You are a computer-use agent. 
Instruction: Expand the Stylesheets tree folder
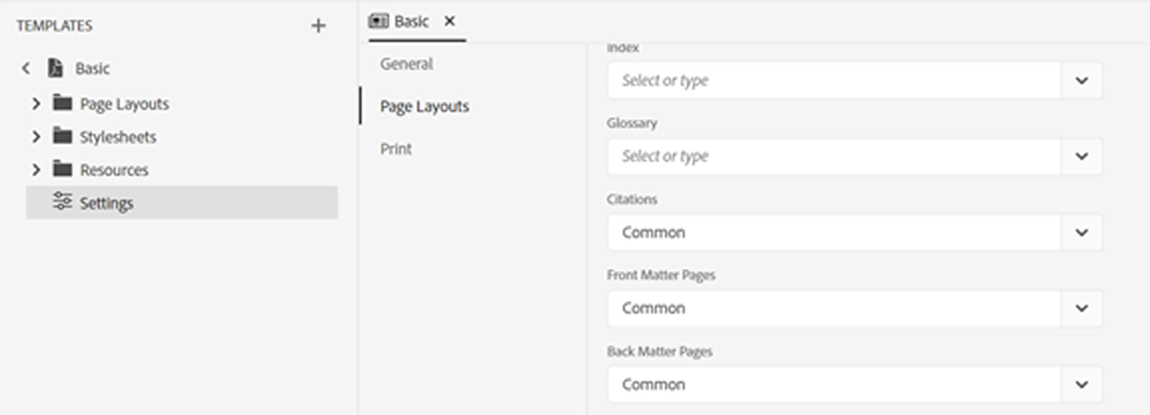coord(36,136)
